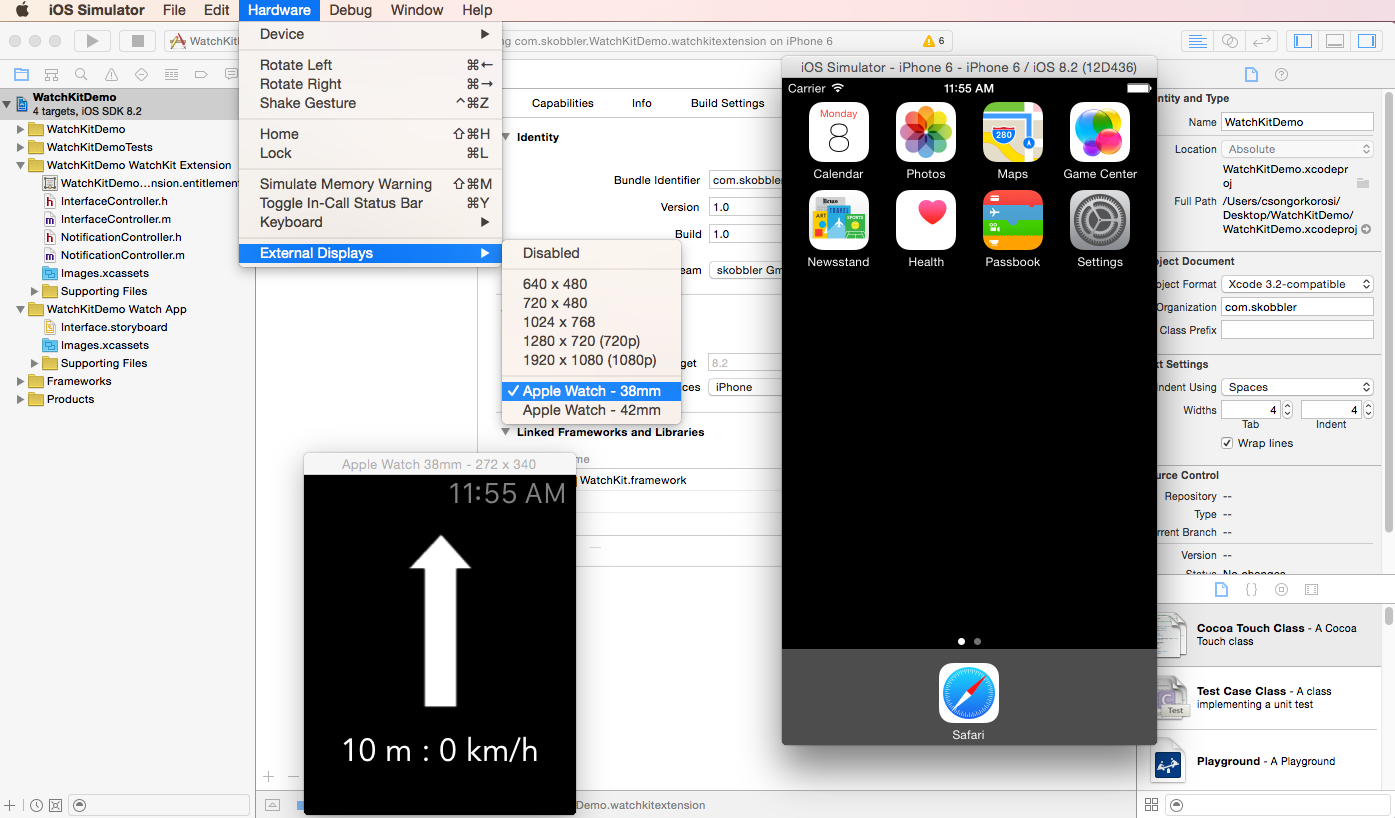Open the Debug menu in the menu bar

pyautogui.click(x=350, y=10)
